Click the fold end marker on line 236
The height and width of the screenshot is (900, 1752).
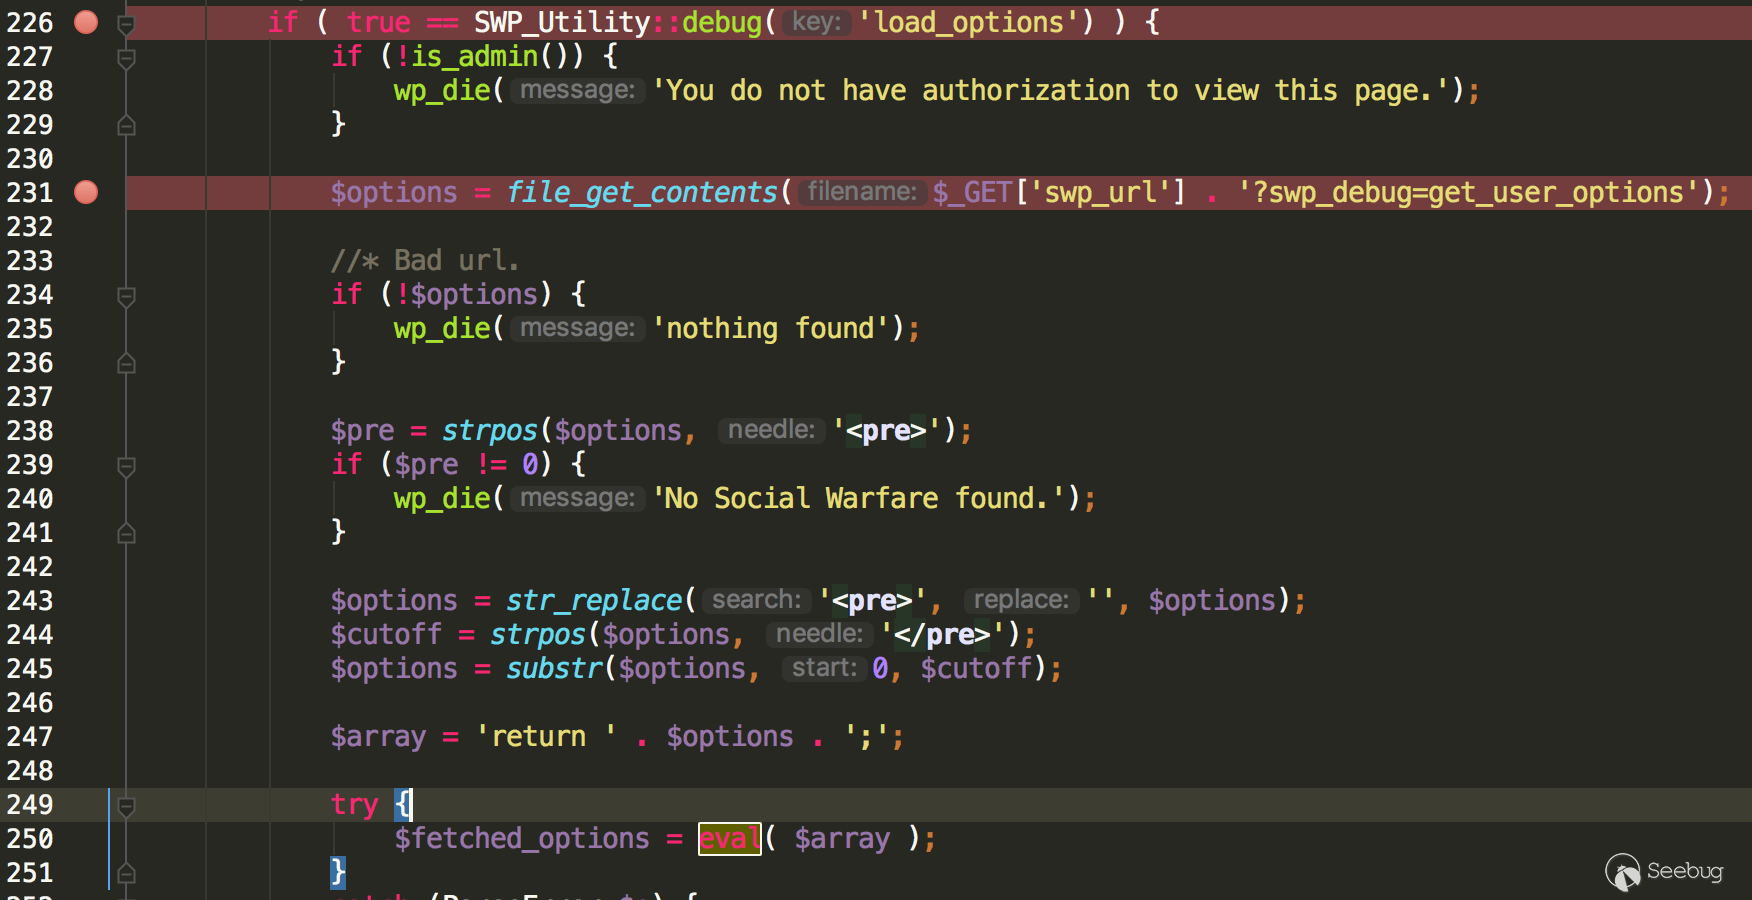(x=126, y=363)
